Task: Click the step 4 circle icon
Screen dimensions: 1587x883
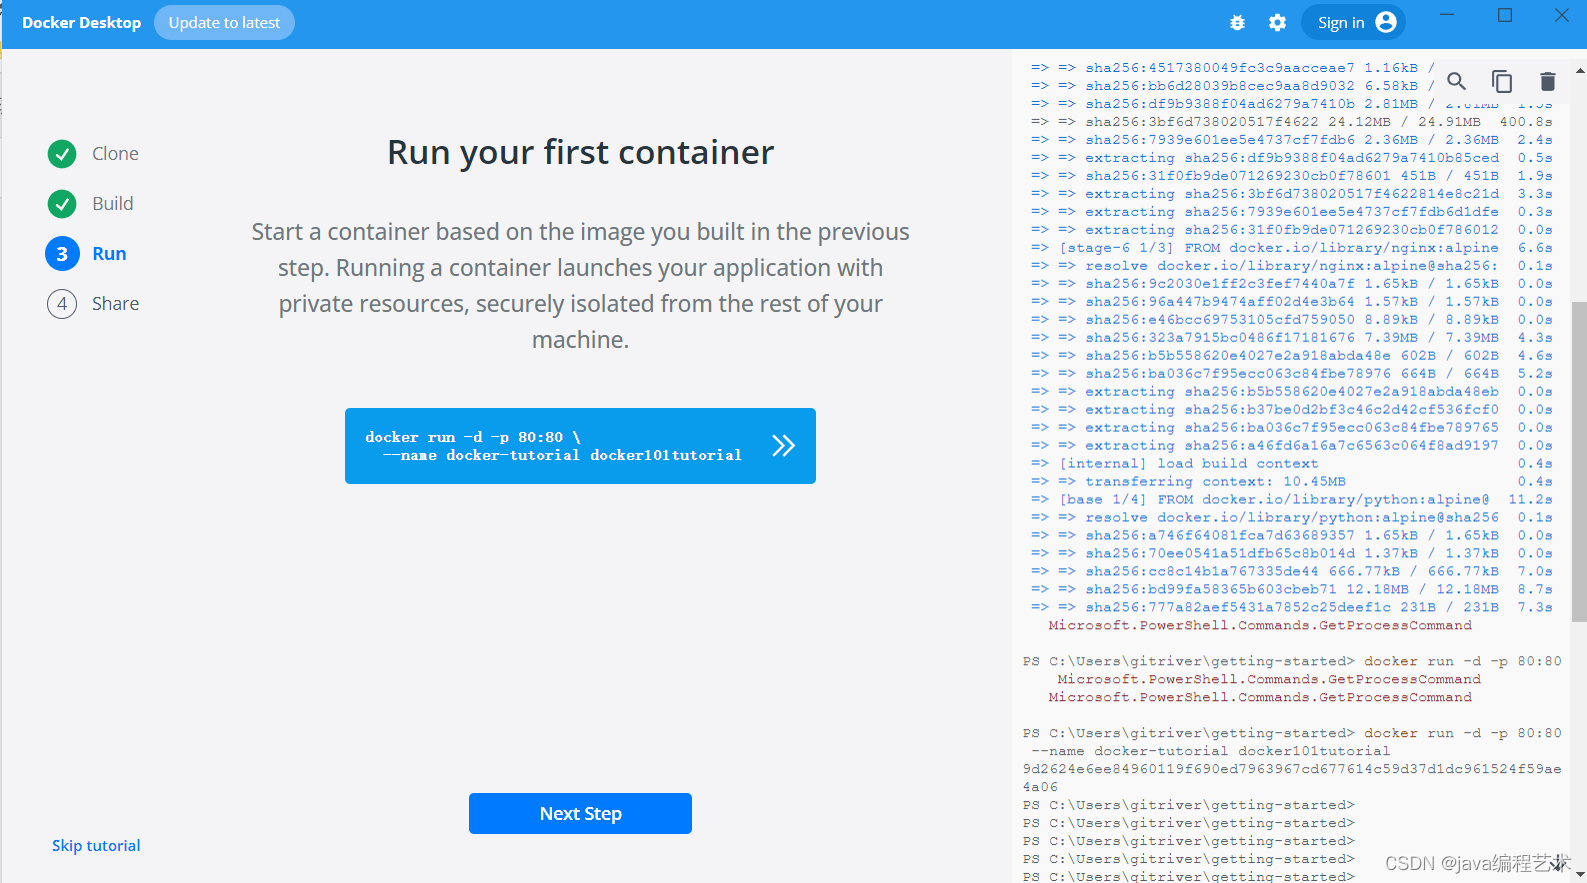Action: coord(62,304)
